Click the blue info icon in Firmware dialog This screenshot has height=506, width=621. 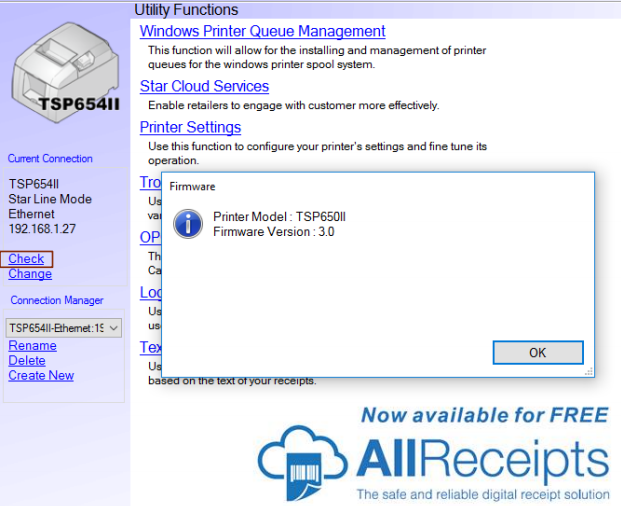(188, 224)
